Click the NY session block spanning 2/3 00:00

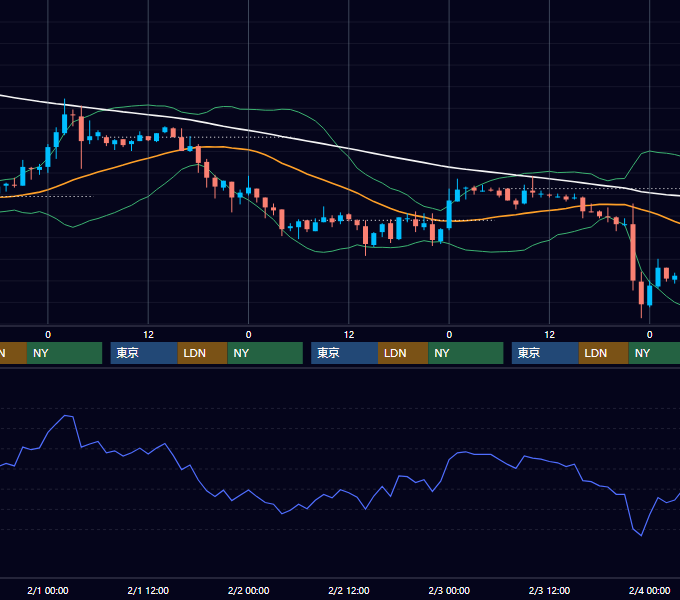tap(466, 353)
